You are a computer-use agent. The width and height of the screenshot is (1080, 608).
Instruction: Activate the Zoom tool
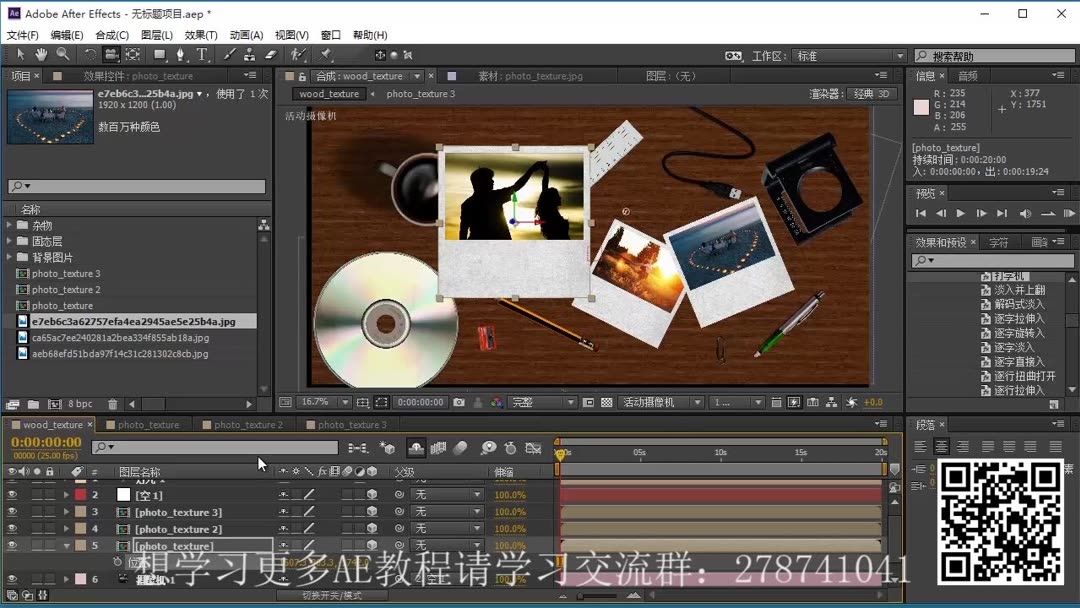[x=62, y=56]
